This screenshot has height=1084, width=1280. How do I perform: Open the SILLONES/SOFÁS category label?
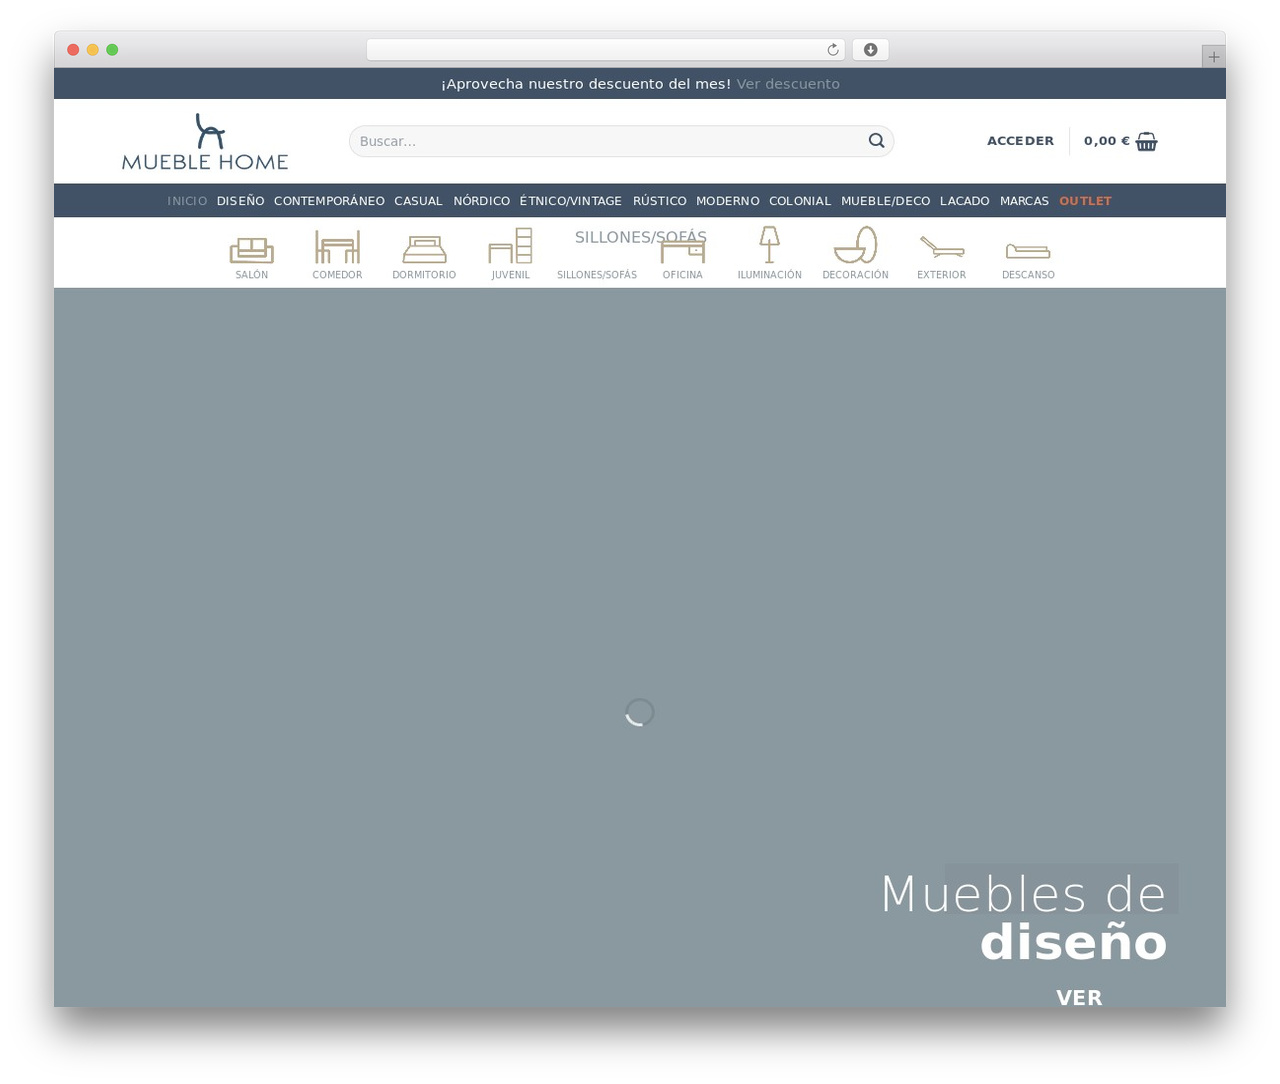tap(596, 275)
